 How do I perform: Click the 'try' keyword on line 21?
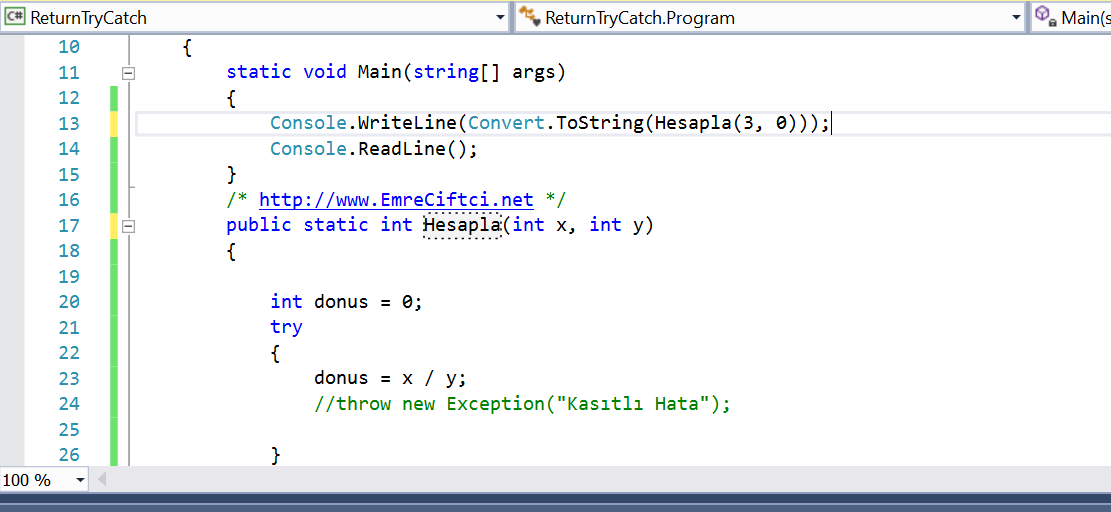pyautogui.click(x=286, y=327)
